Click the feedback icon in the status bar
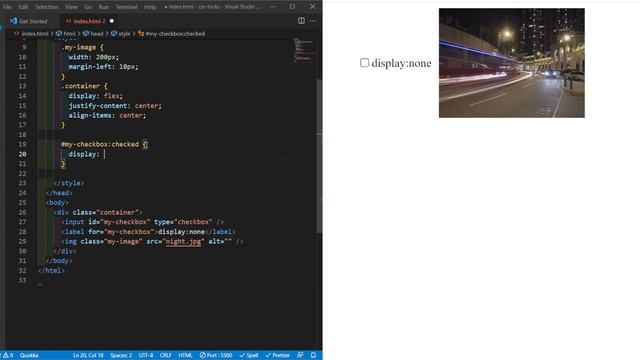Screen dimensions: 640x360 300,355
